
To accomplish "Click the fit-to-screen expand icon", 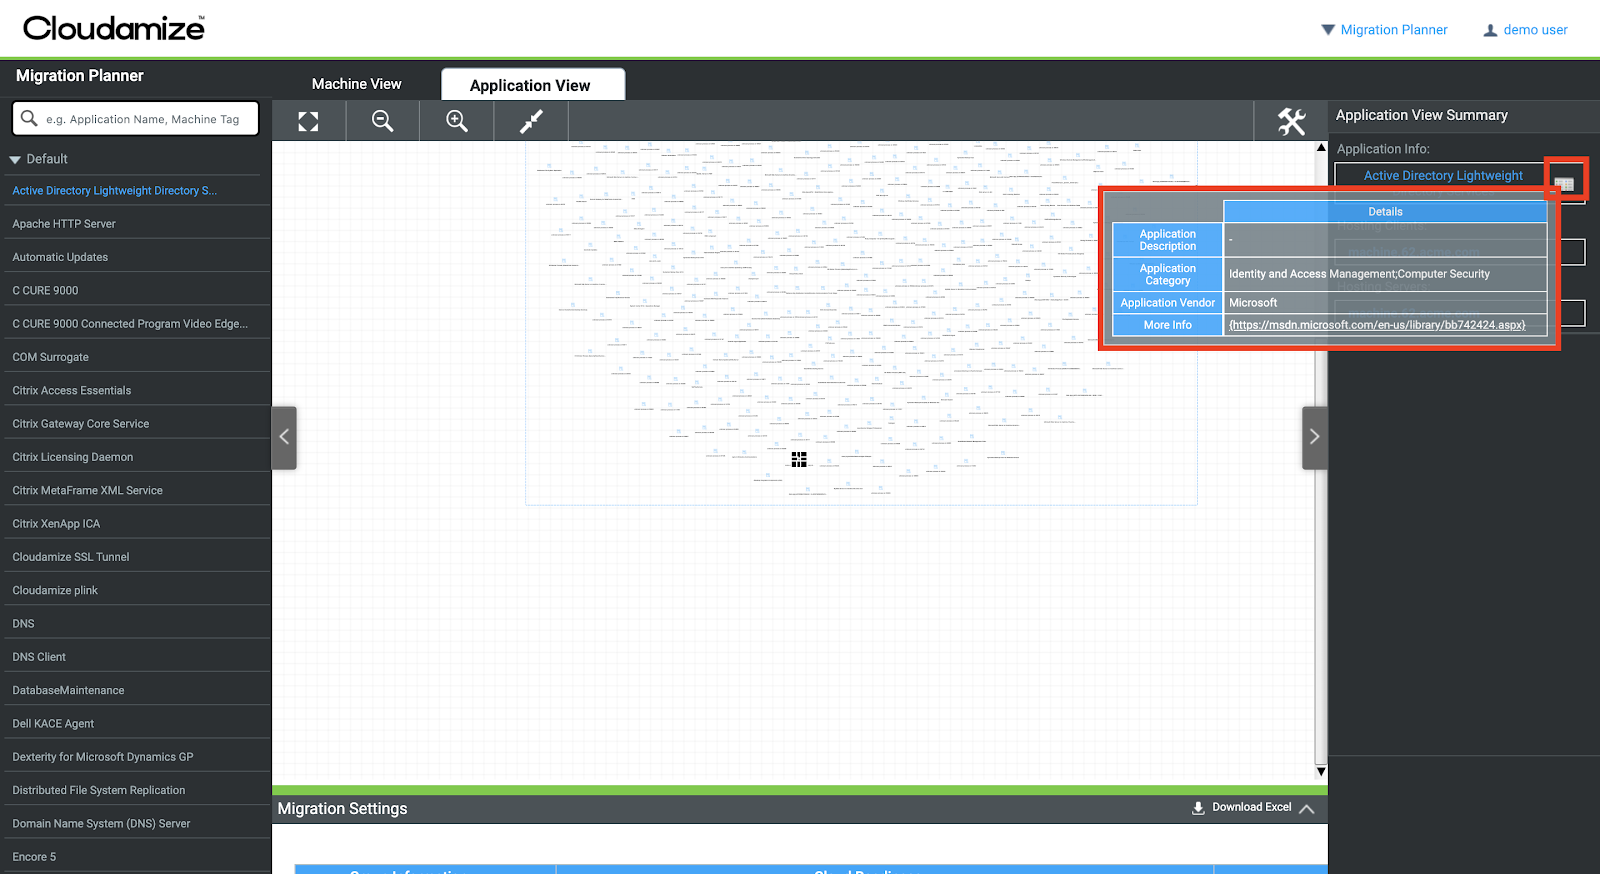I will [308, 121].
